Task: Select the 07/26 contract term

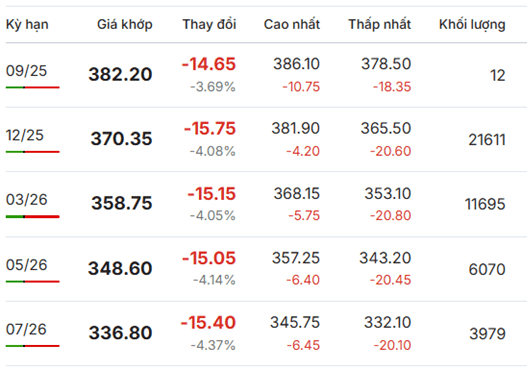Action: [x=26, y=329]
